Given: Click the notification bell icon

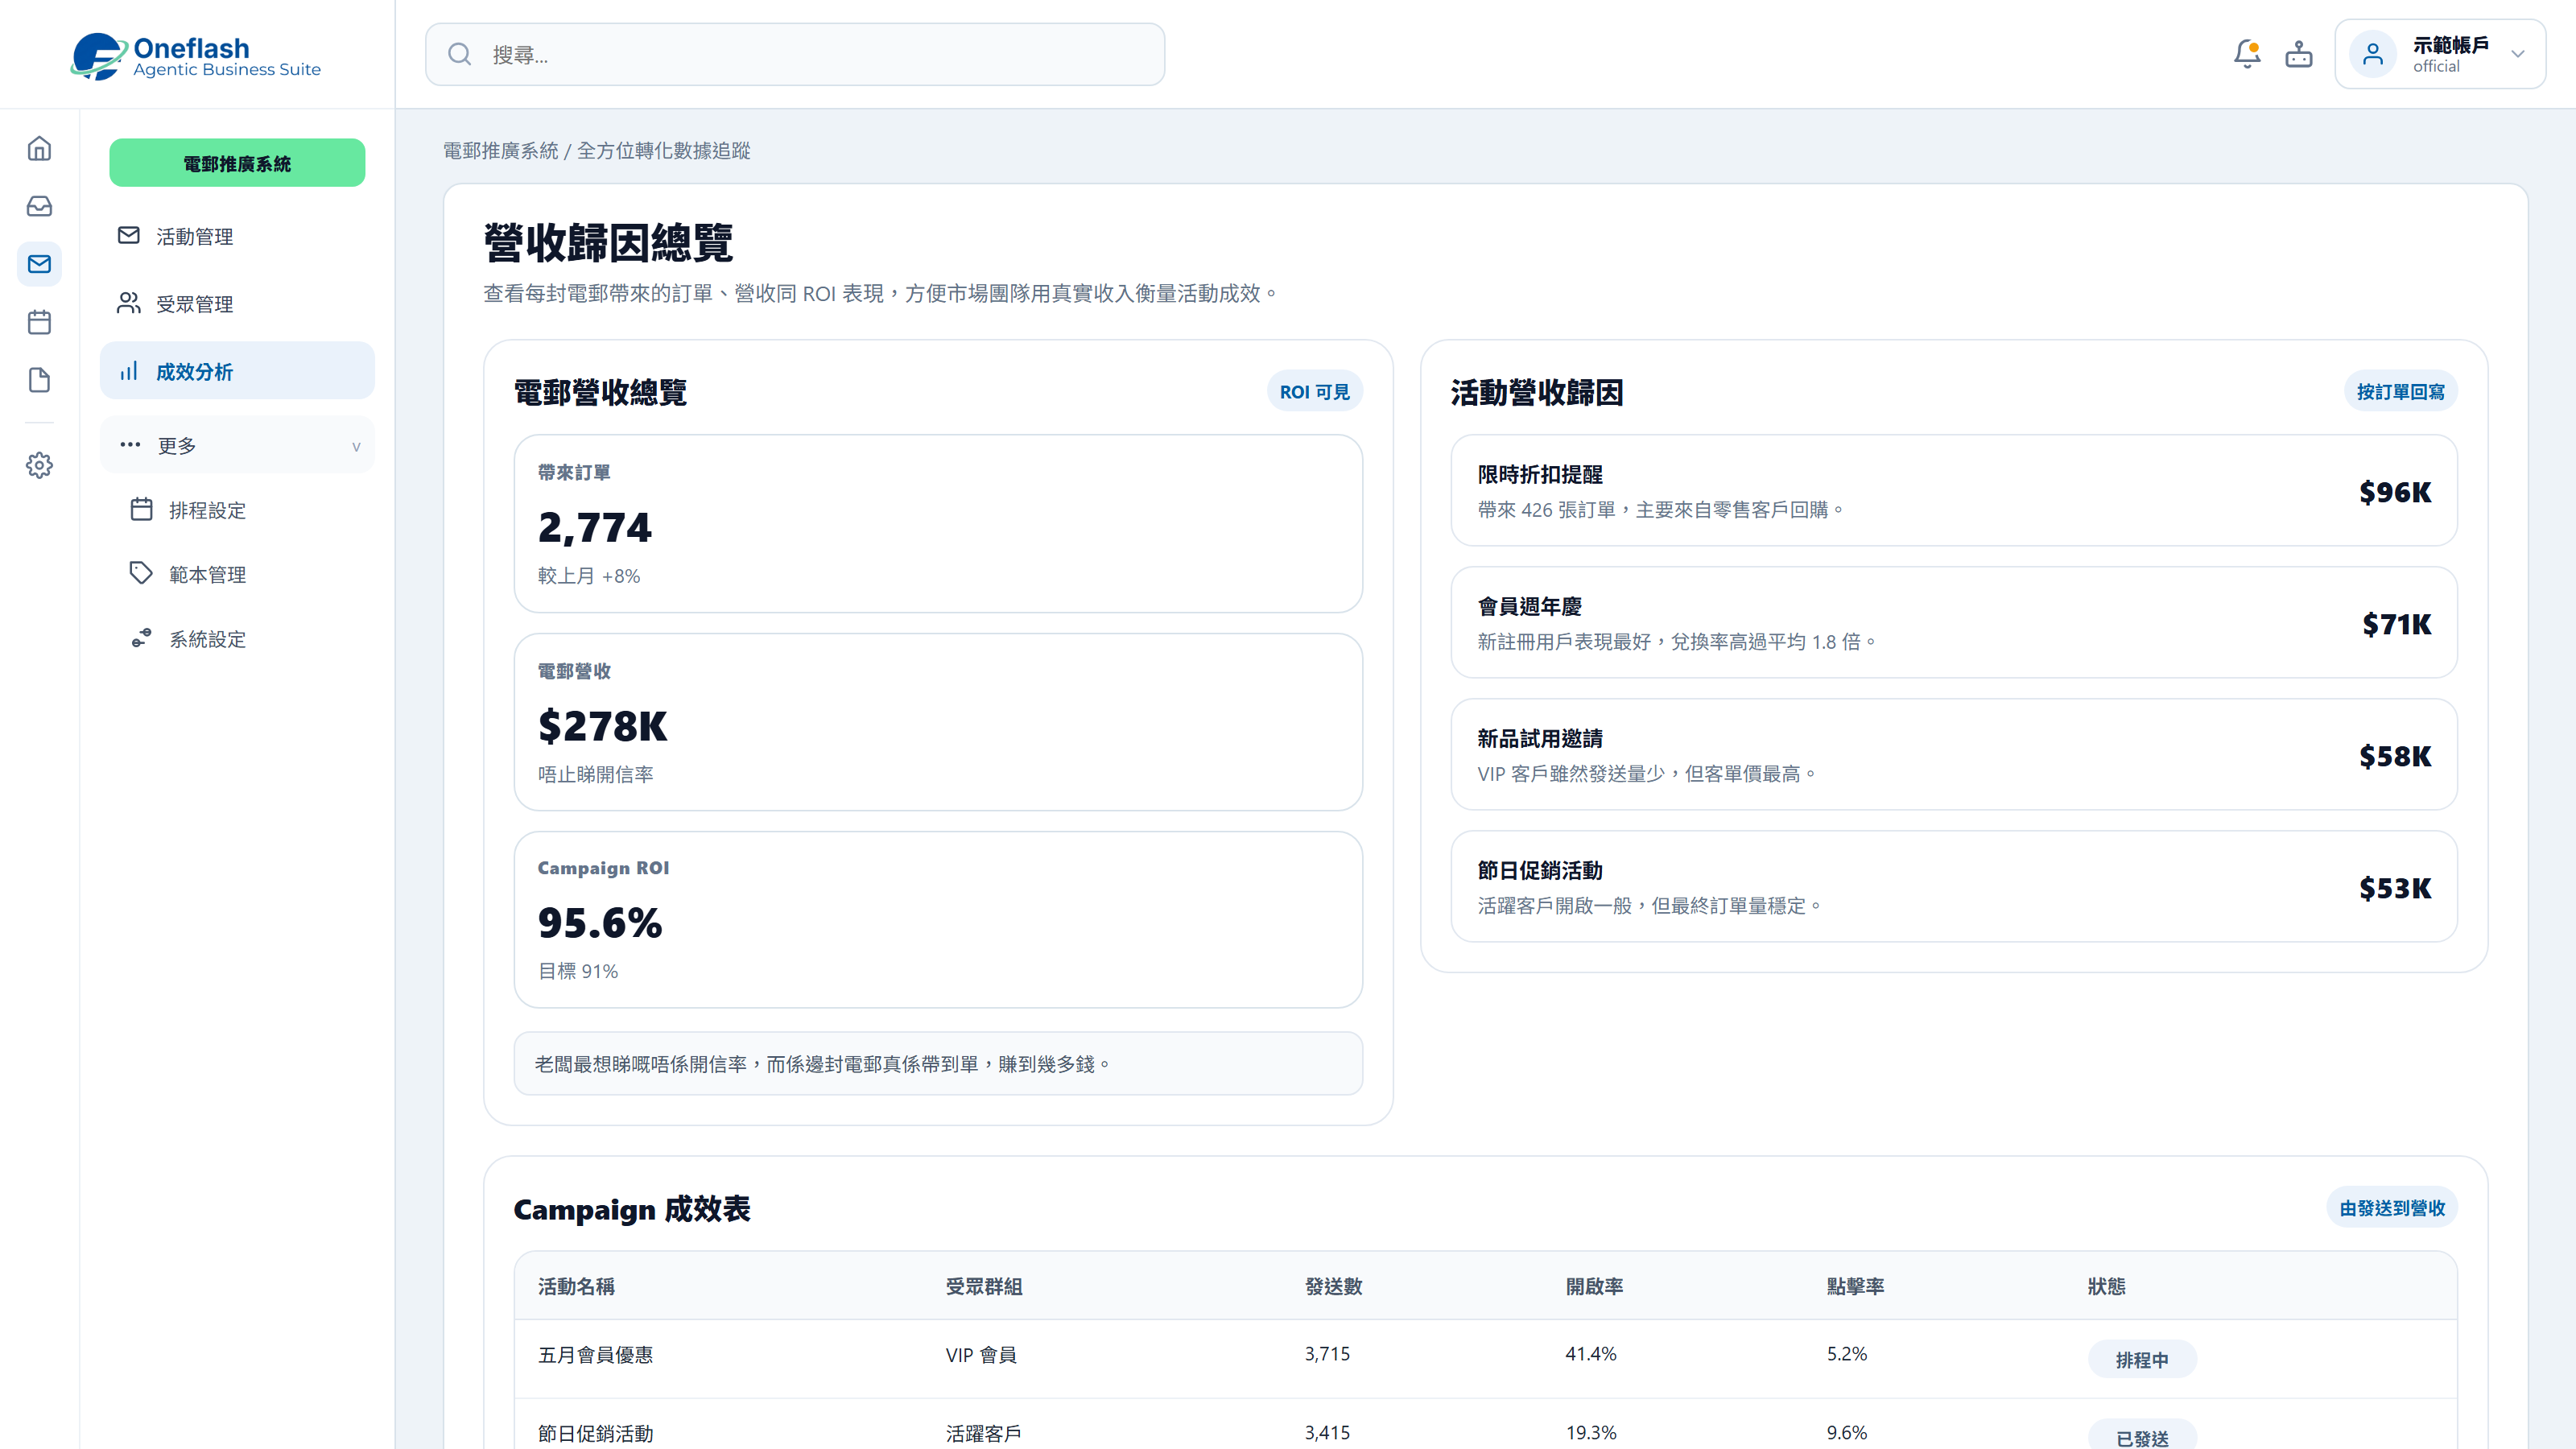Looking at the screenshot, I should coord(2247,54).
